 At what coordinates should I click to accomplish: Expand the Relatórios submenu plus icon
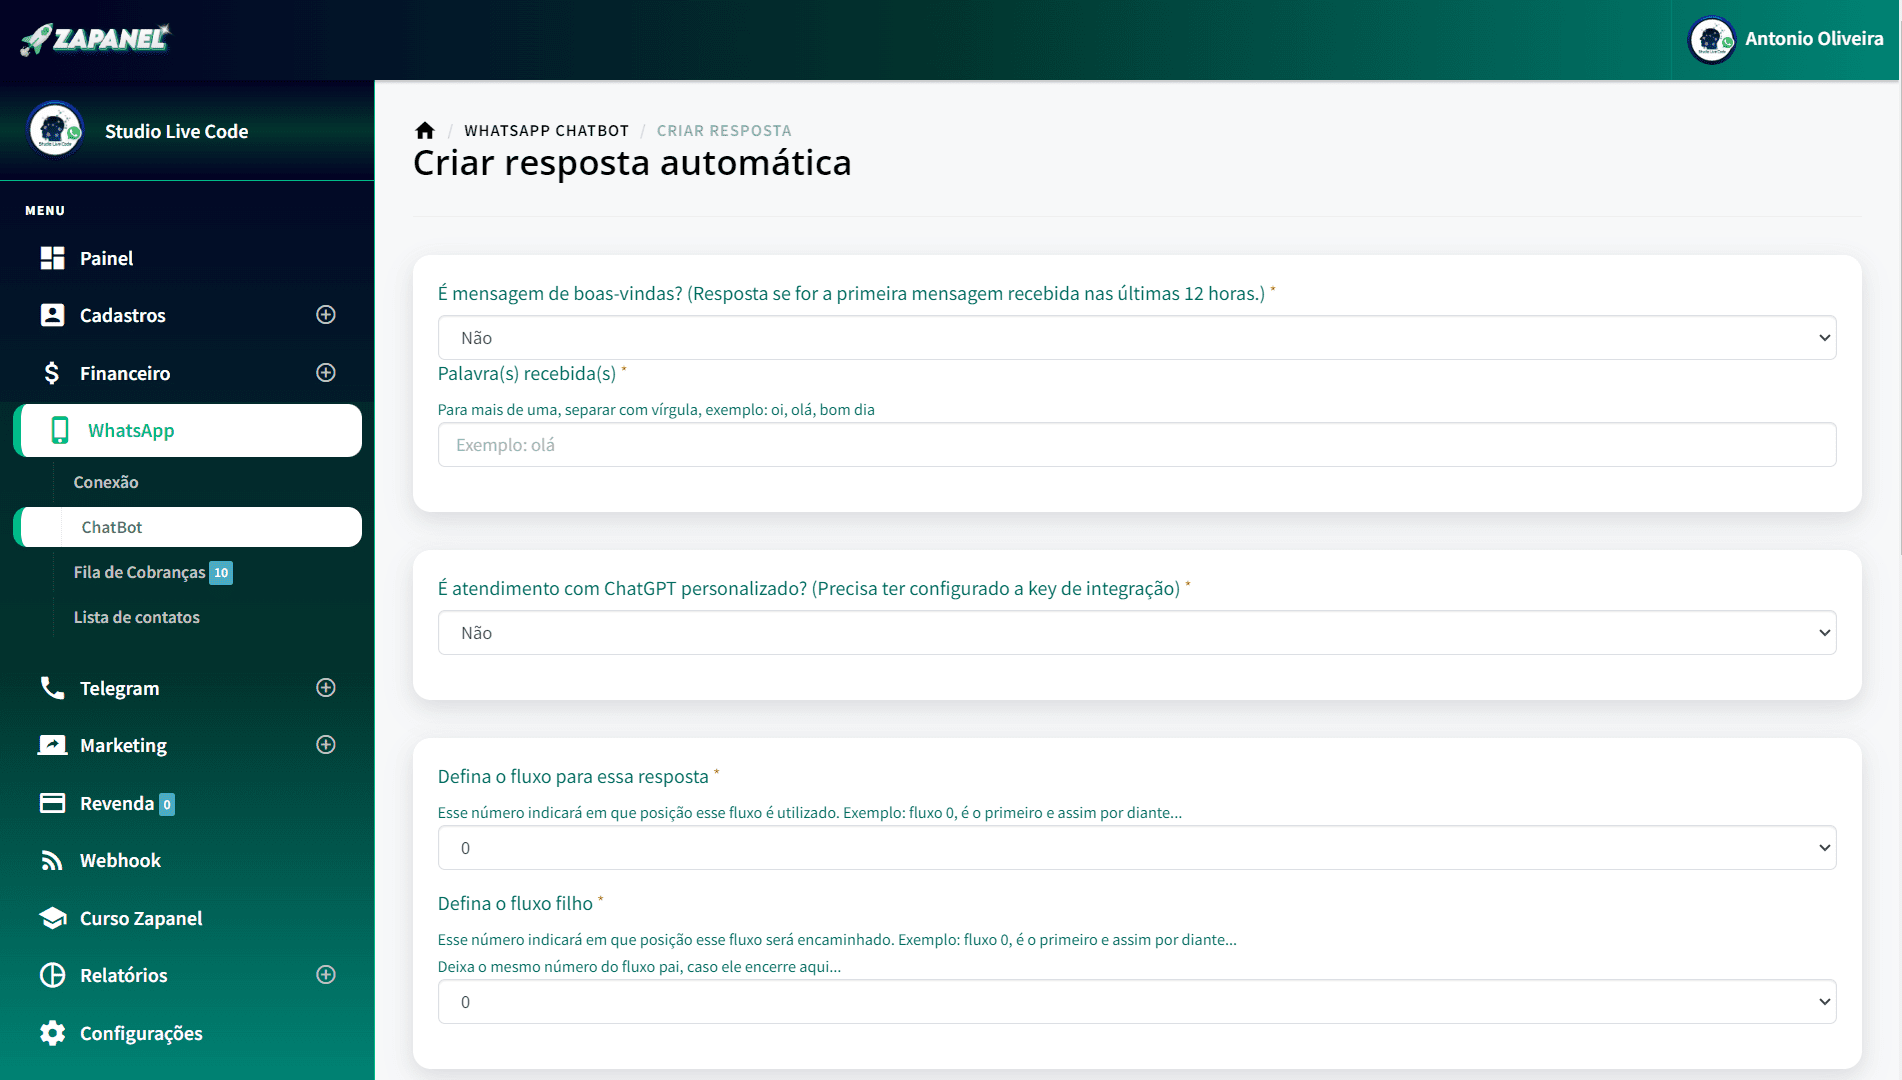[x=326, y=975]
